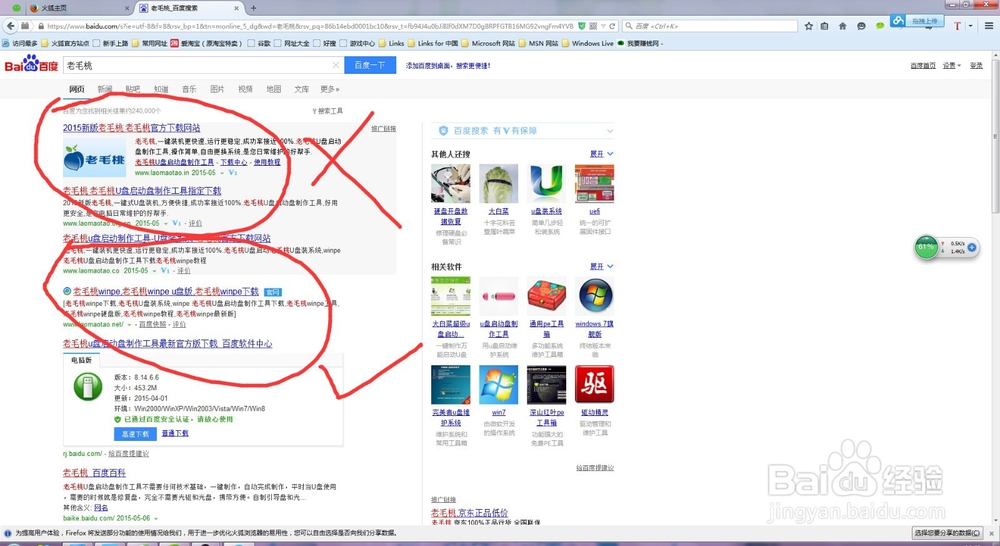This screenshot has height=546, width=1000.
Task: Close the 老毛桃_百度搜索 tab
Action: (x=237, y=8)
